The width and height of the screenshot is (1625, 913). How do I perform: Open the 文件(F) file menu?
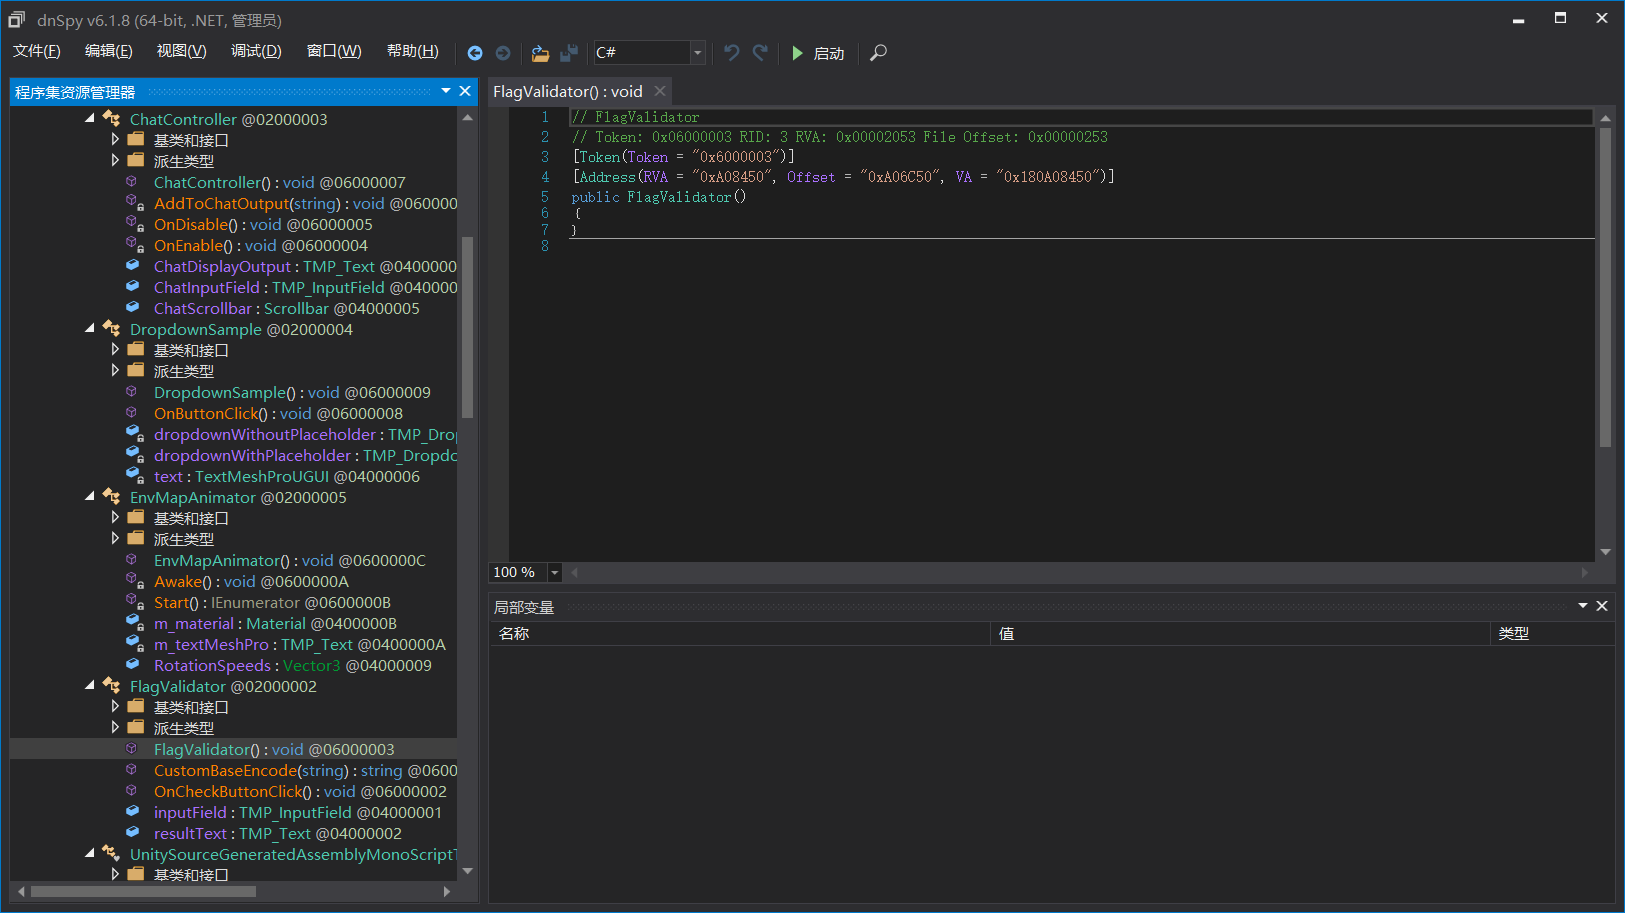click(37, 51)
